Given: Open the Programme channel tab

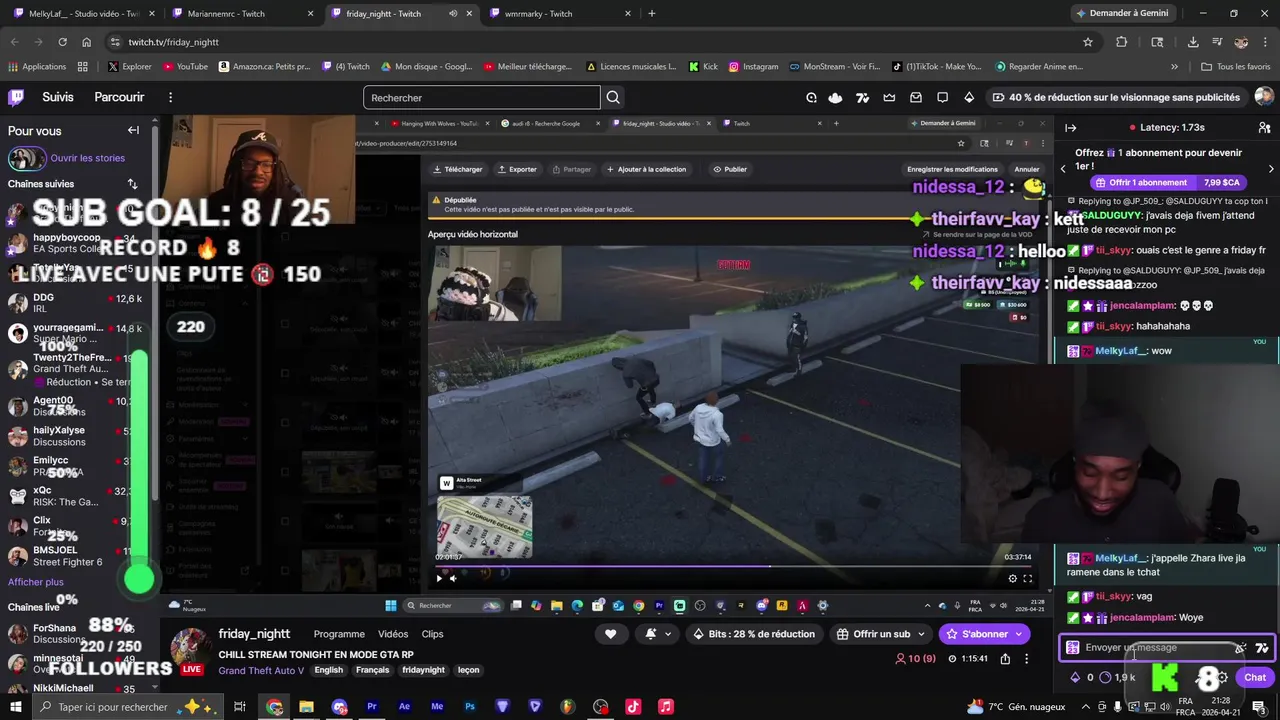Looking at the screenshot, I should pos(339,634).
